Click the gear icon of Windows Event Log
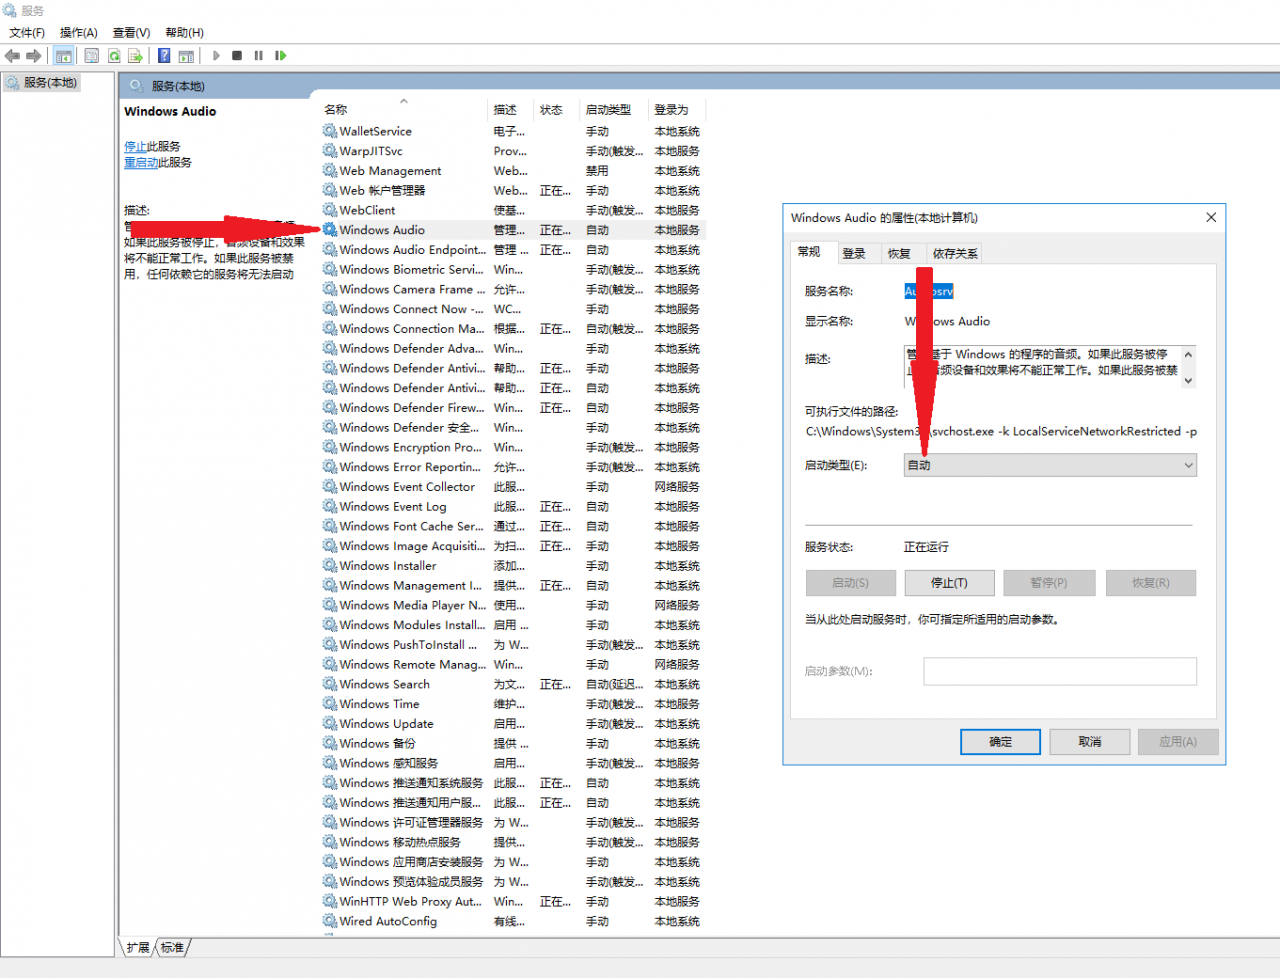 (330, 507)
